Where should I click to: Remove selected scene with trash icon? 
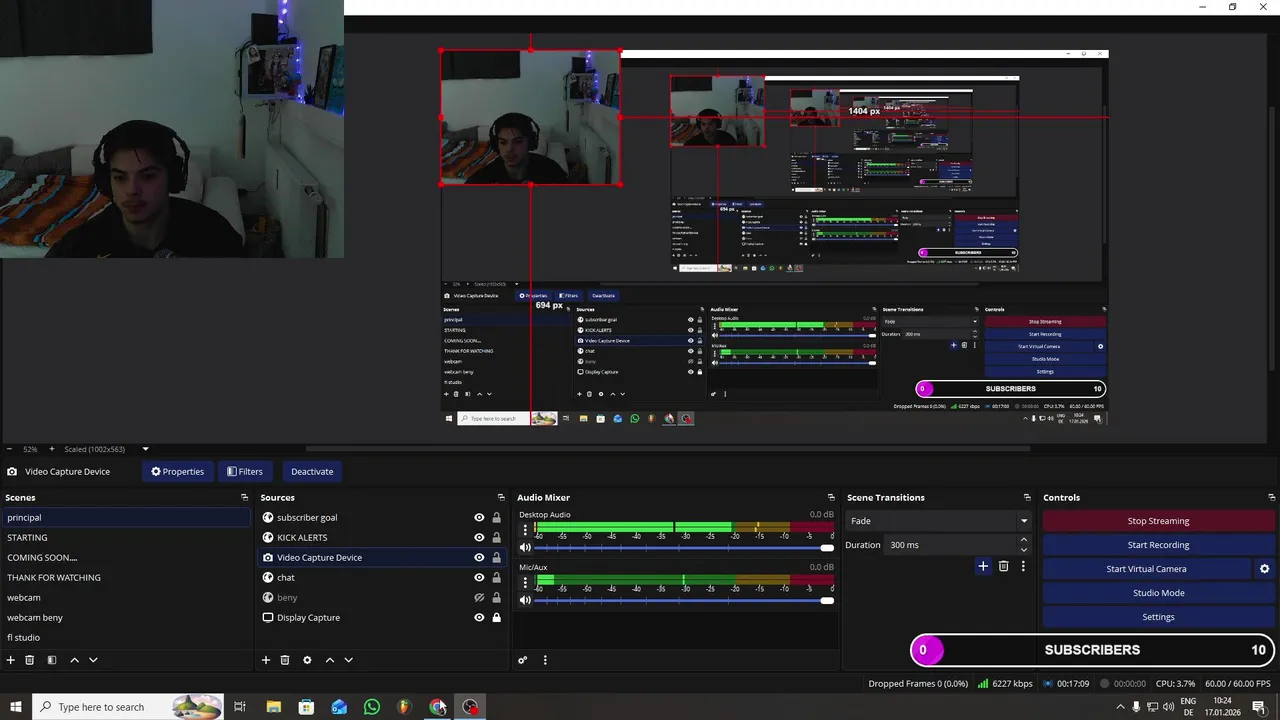[30, 660]
